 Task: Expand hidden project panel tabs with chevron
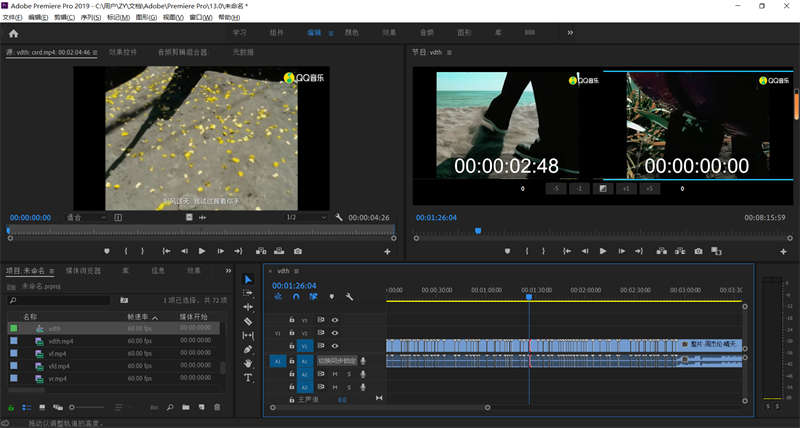[x=228, y=271]
